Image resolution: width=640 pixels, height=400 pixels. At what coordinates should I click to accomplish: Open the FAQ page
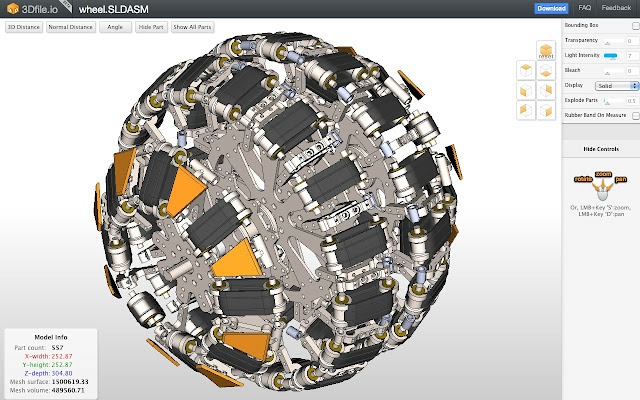(x=584, y=8)
